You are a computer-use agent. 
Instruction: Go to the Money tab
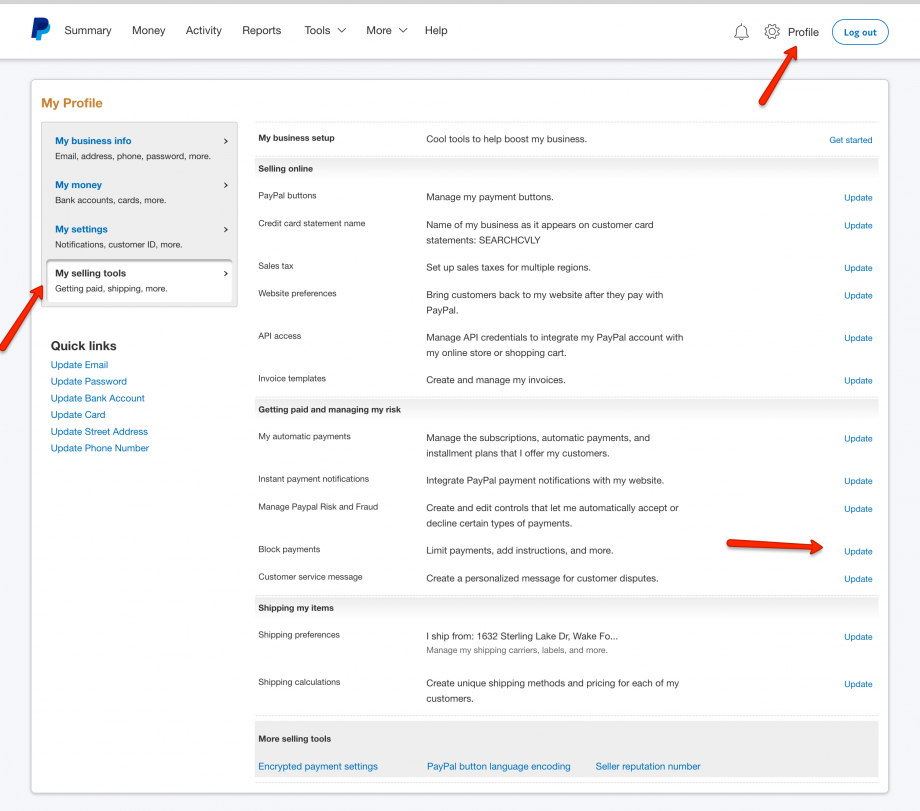point(148,31)
